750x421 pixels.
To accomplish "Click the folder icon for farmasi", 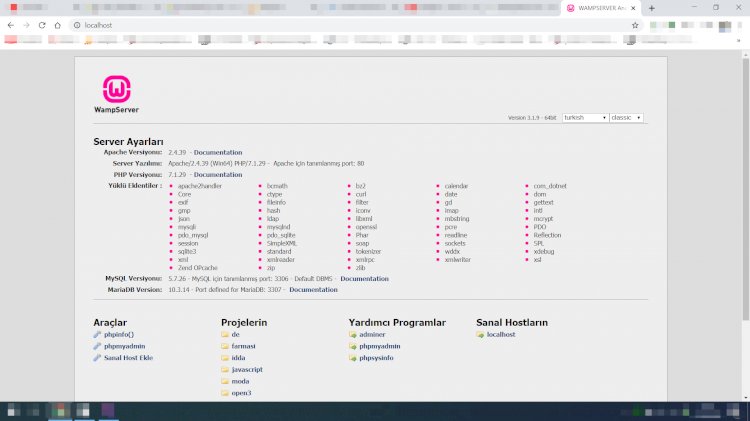I will (225, 346).
